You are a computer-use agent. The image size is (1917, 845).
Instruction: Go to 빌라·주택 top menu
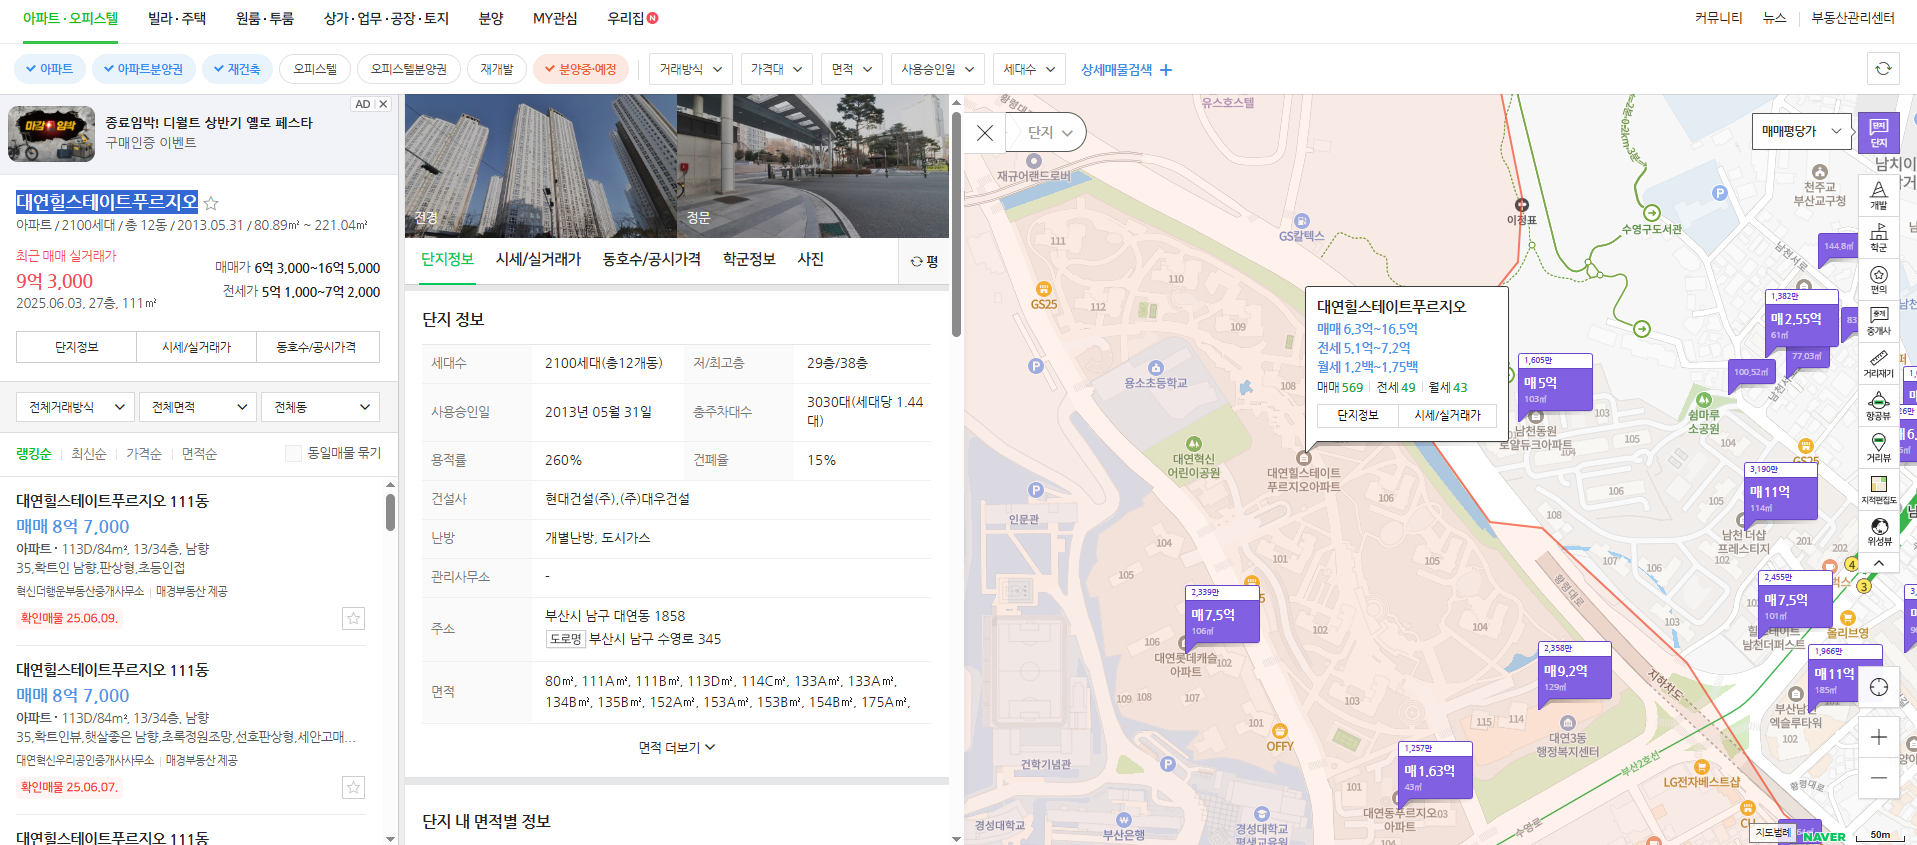pyautogui.click(x=177, y=18)
